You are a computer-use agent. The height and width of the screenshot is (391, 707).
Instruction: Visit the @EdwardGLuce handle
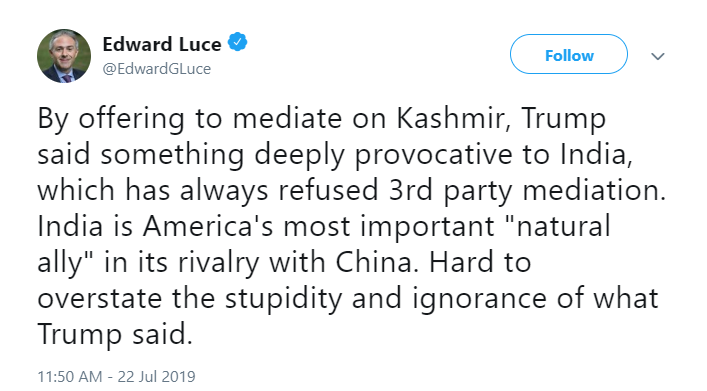[x=156, y=69]
